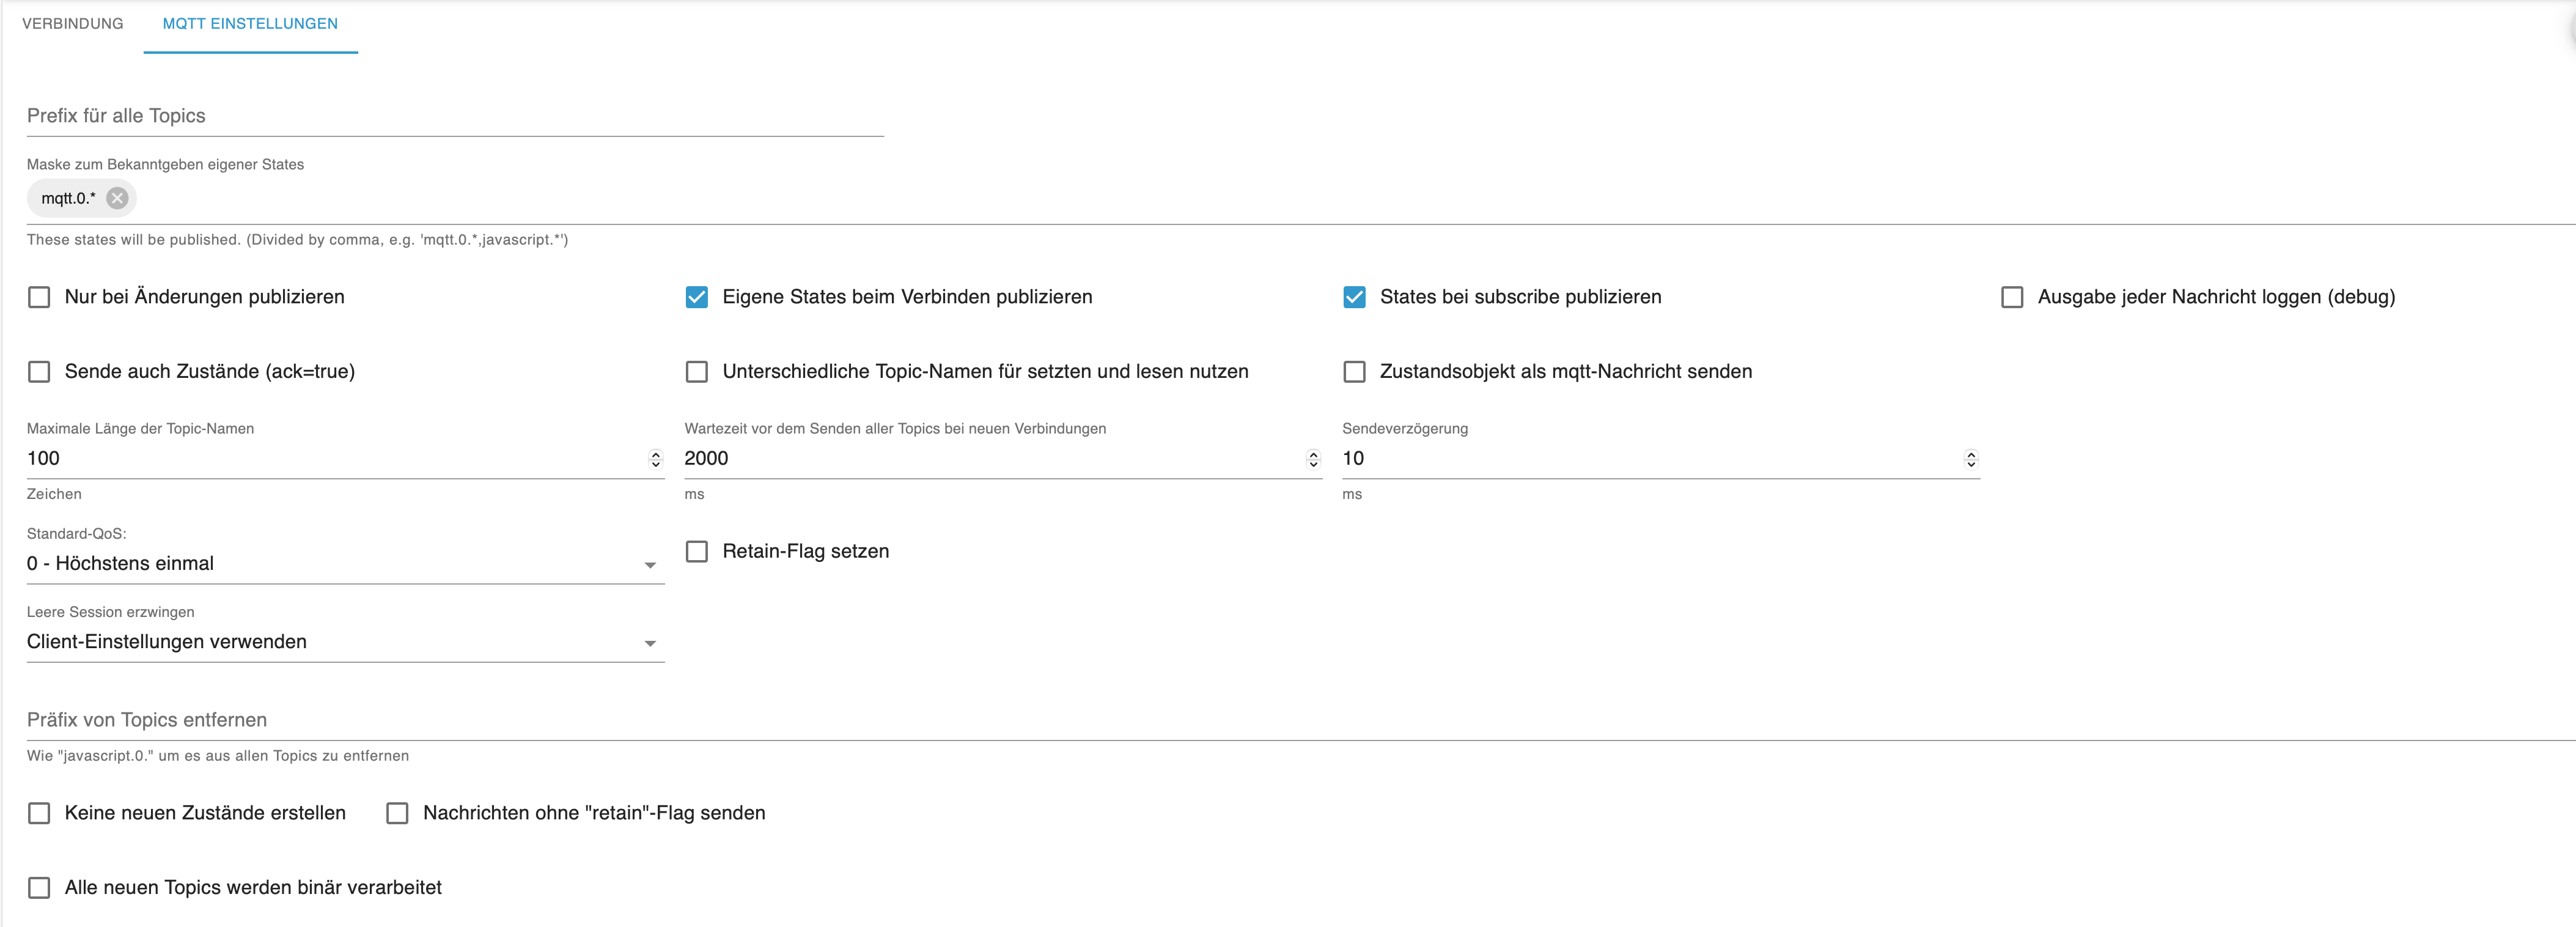The width and height of the screenshot is (2576, 927).
Task: Click the Prefix für alle Topics field
Action: click(x=454, y=116)
